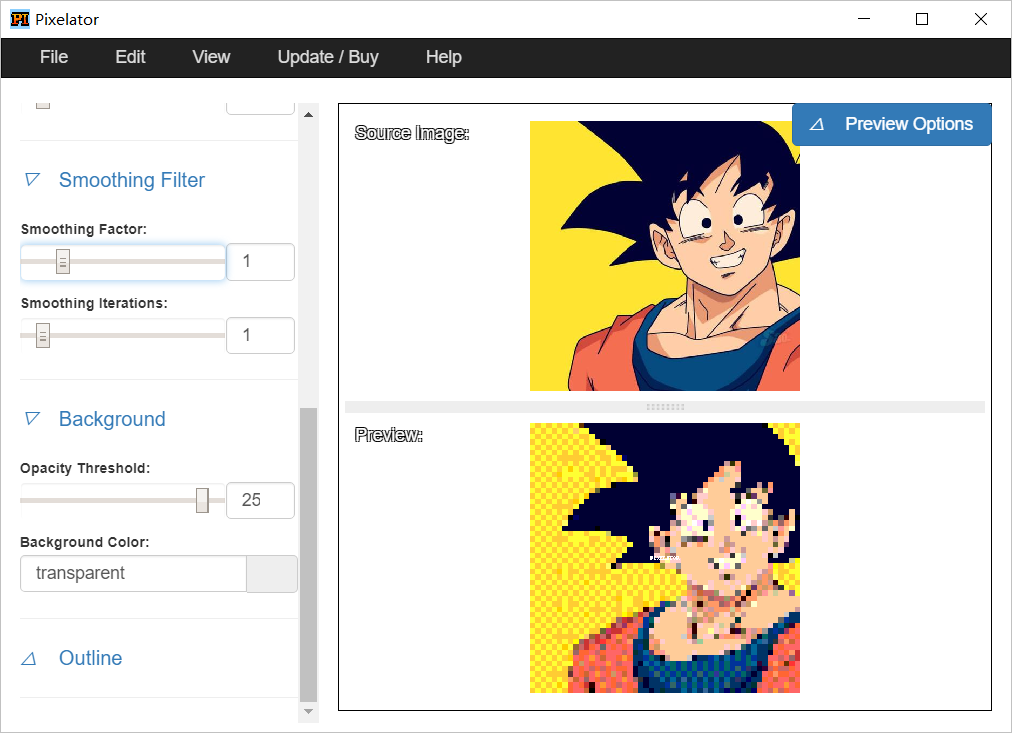Viewport: 1012px width, 733px height.
Task: Collapse the Smoothing Filter section
Action: point(130,180)
